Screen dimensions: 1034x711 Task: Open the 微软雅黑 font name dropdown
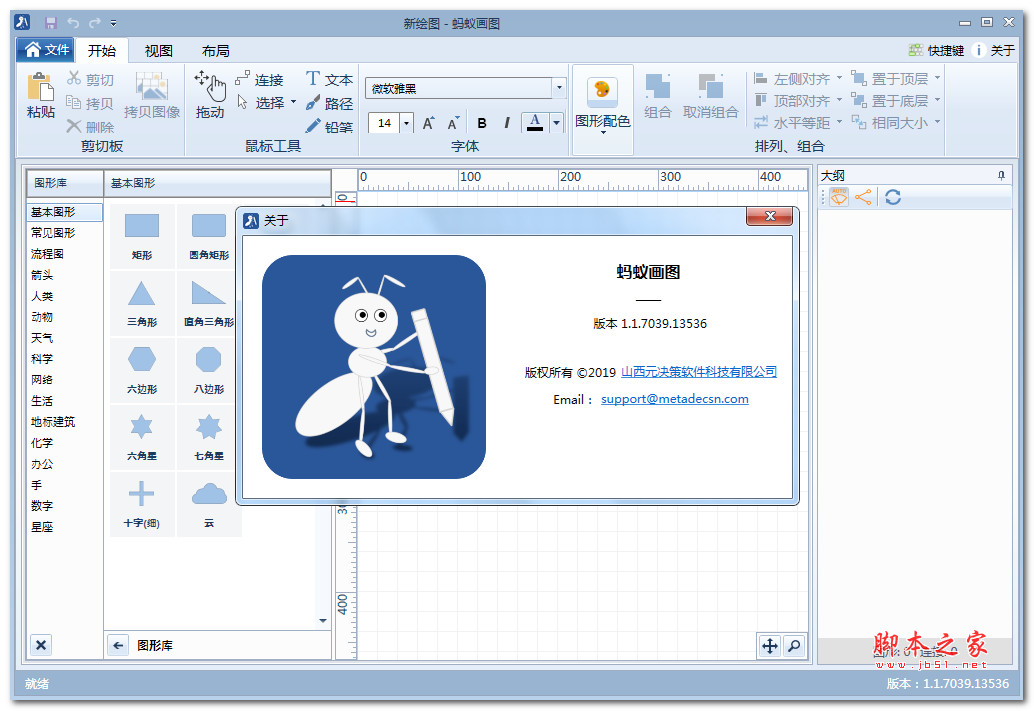point(559,88)
